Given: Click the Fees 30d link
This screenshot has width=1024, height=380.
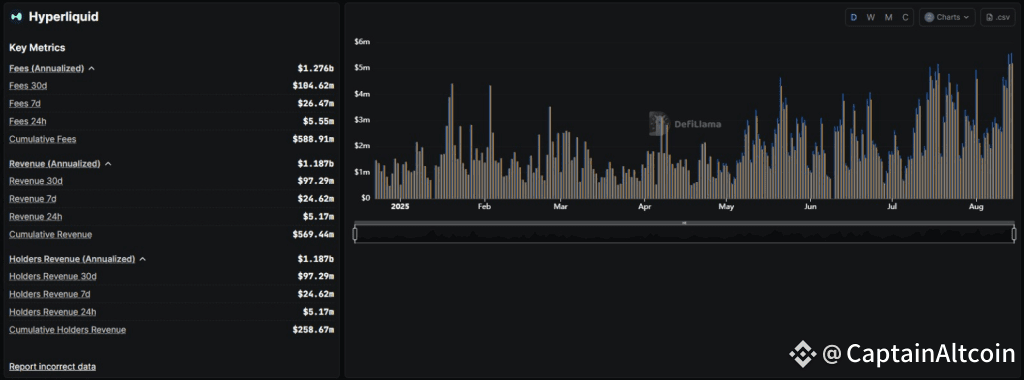Looking at the screenshot, I should click(28, 86).
